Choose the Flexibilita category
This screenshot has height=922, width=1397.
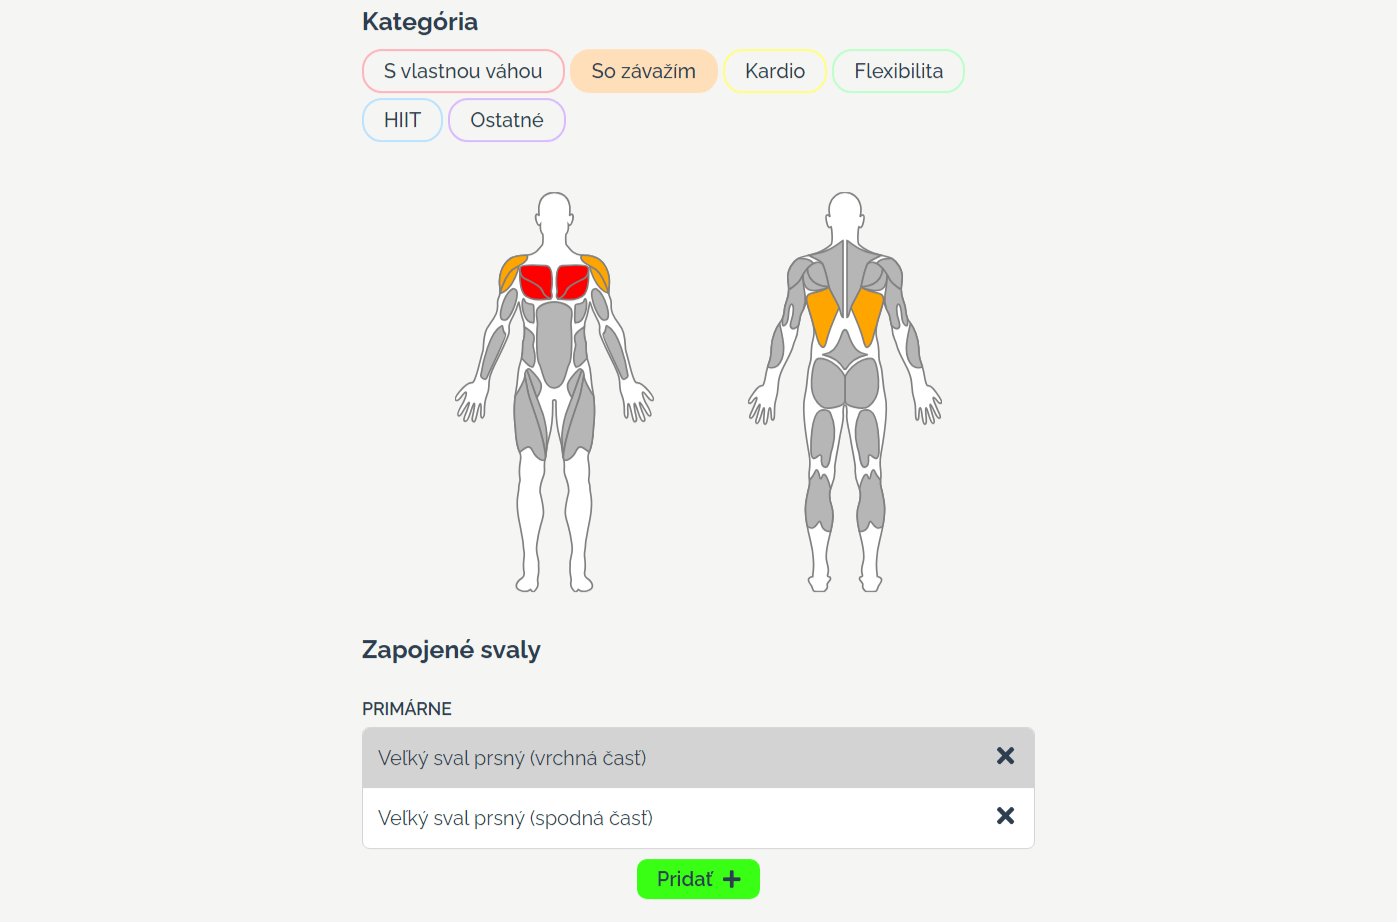[x=898, y=71]
